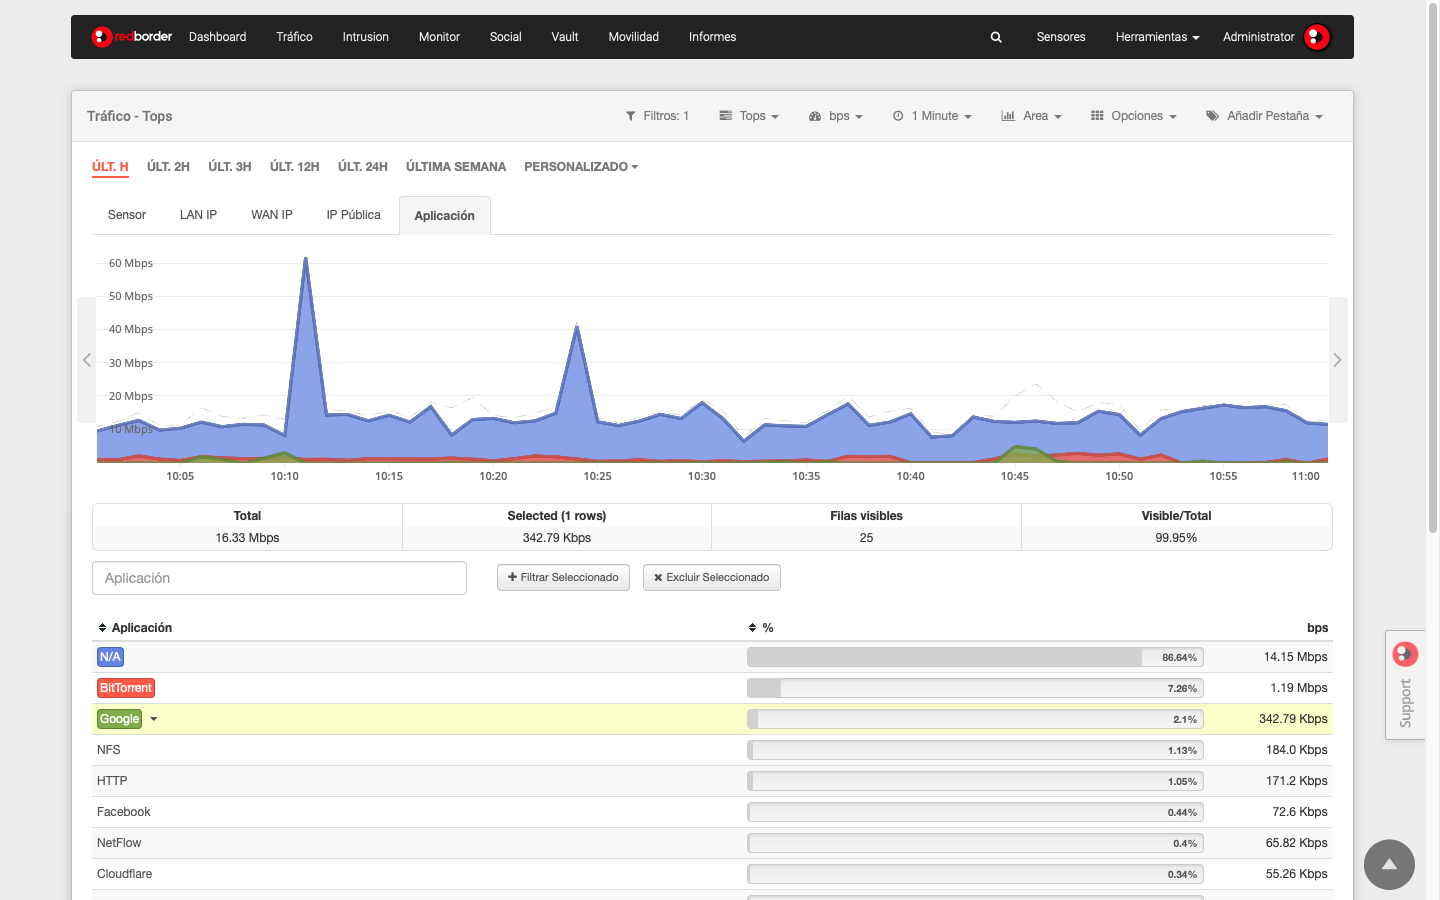The width and height of the screenshot is (1440, 900).
Task: Open the Support side tab
Action: (x=1405, y=685)
